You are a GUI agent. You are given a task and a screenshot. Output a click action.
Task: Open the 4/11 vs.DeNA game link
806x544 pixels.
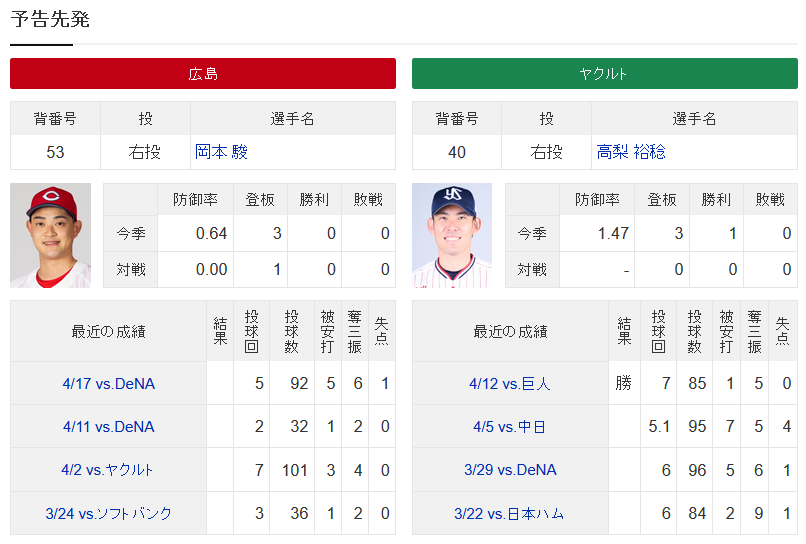(x=109, y=427)
